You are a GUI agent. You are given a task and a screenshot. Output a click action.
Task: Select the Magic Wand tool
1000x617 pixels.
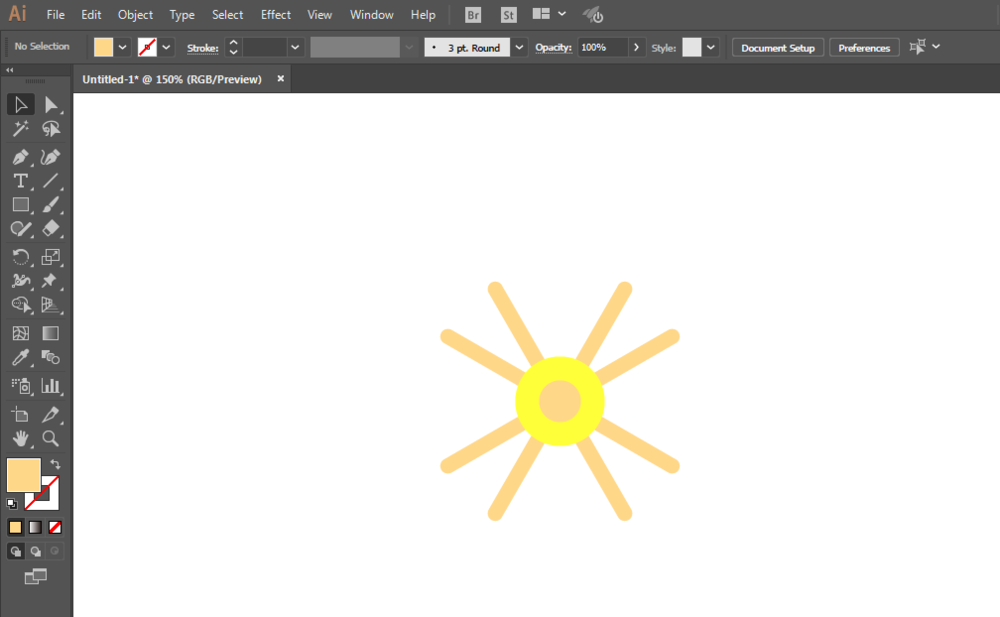(x=20, y=129)
